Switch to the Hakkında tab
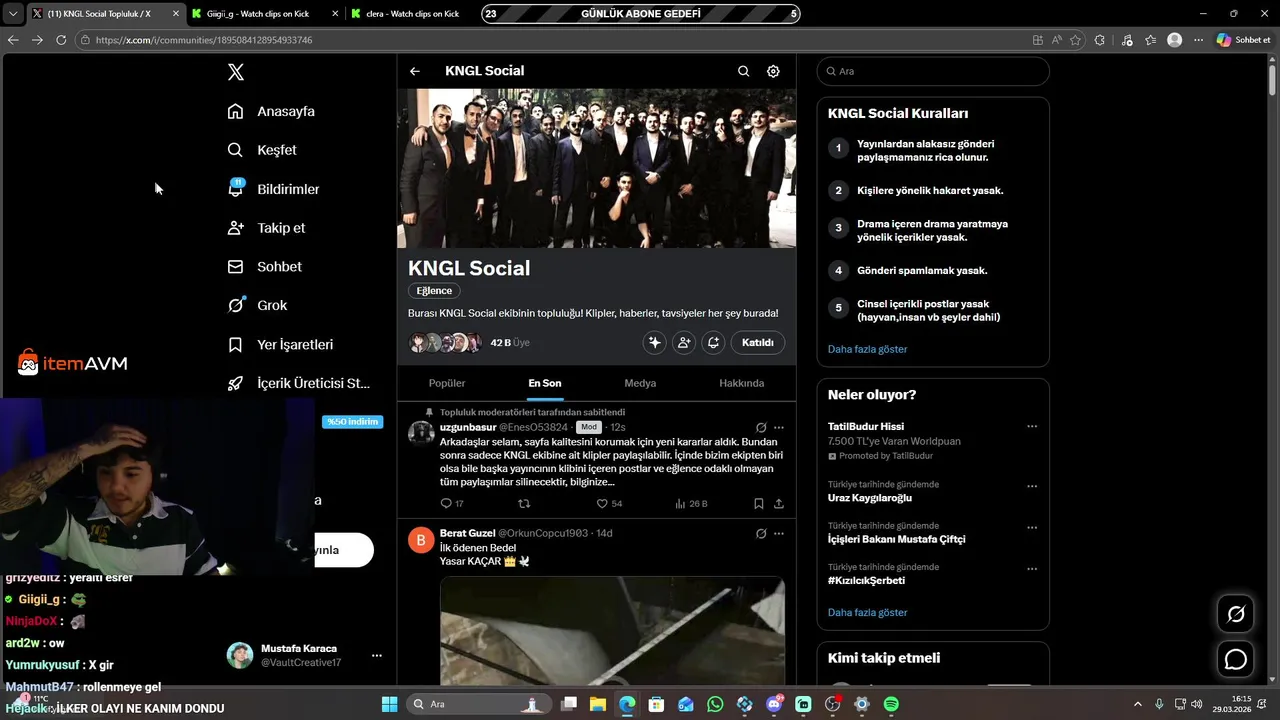This screenshot has width=1280, height=720. [x=742, y=383]
